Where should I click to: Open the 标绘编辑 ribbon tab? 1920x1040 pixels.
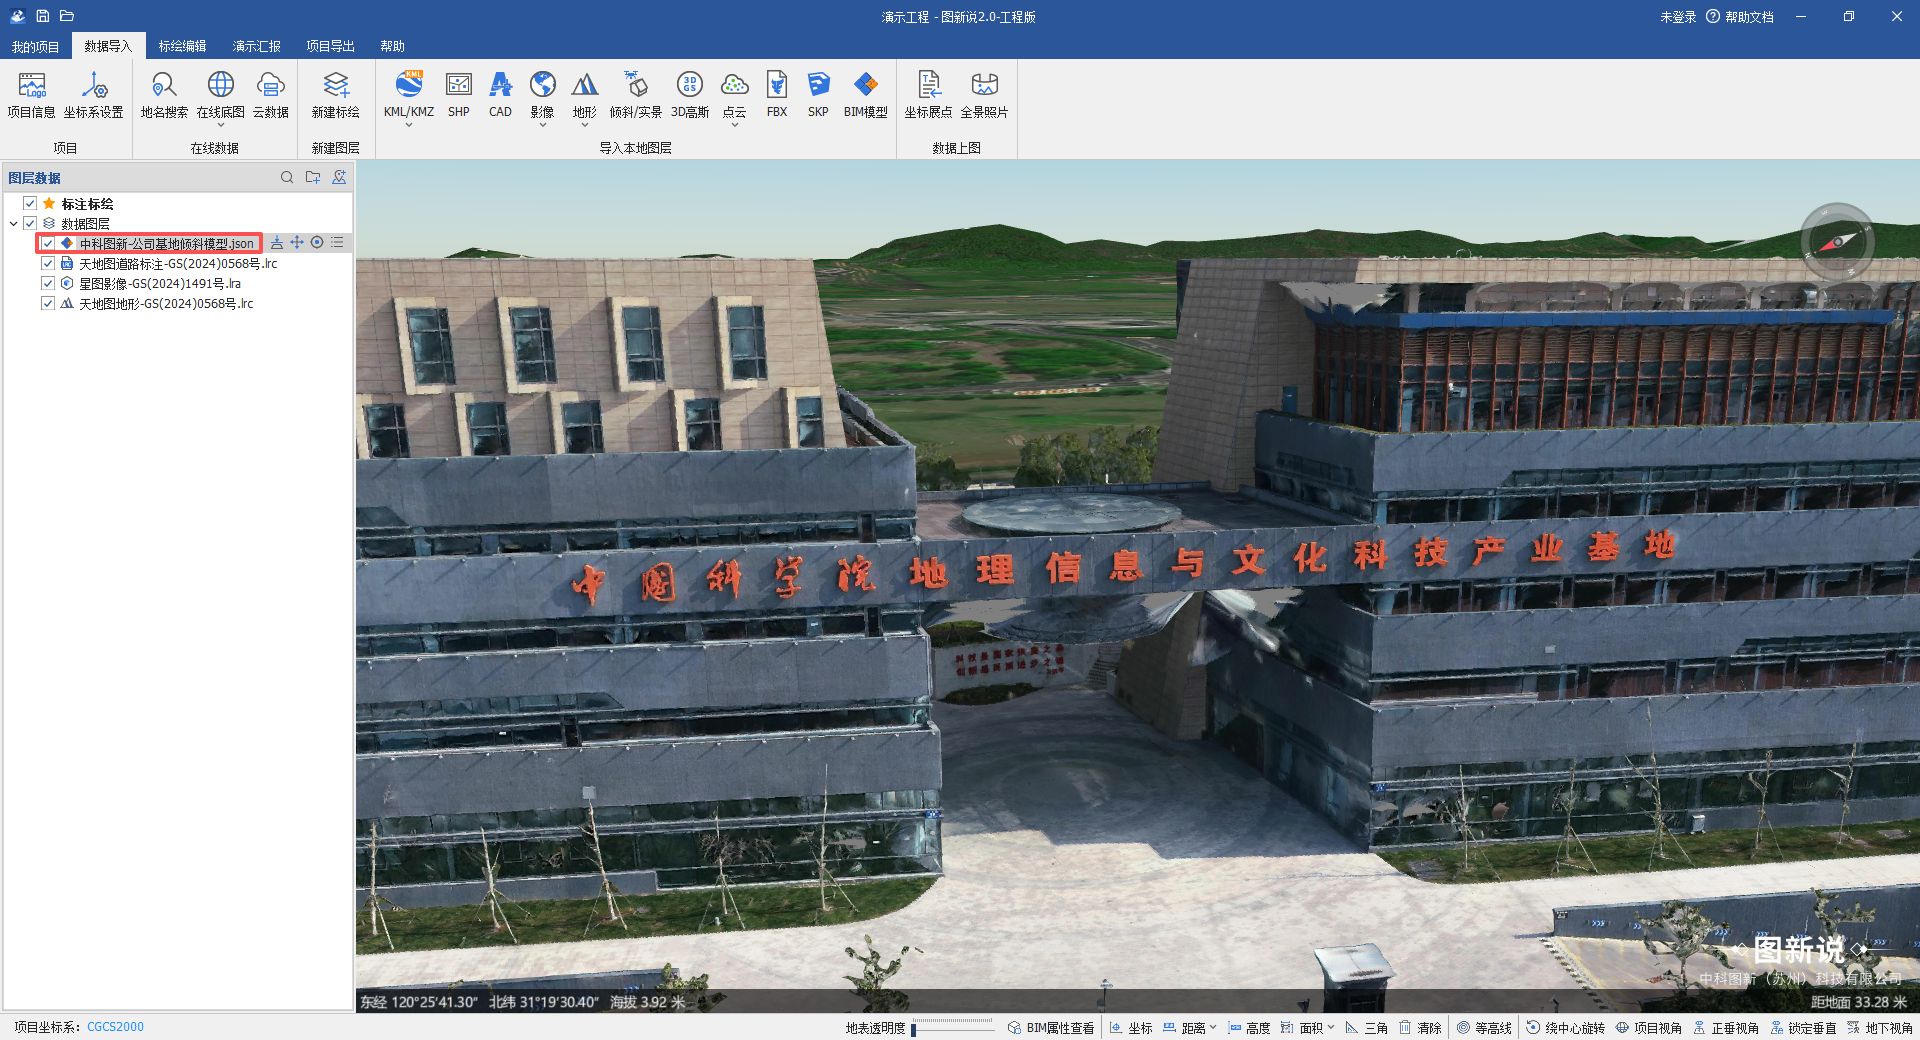click(182, 46)
